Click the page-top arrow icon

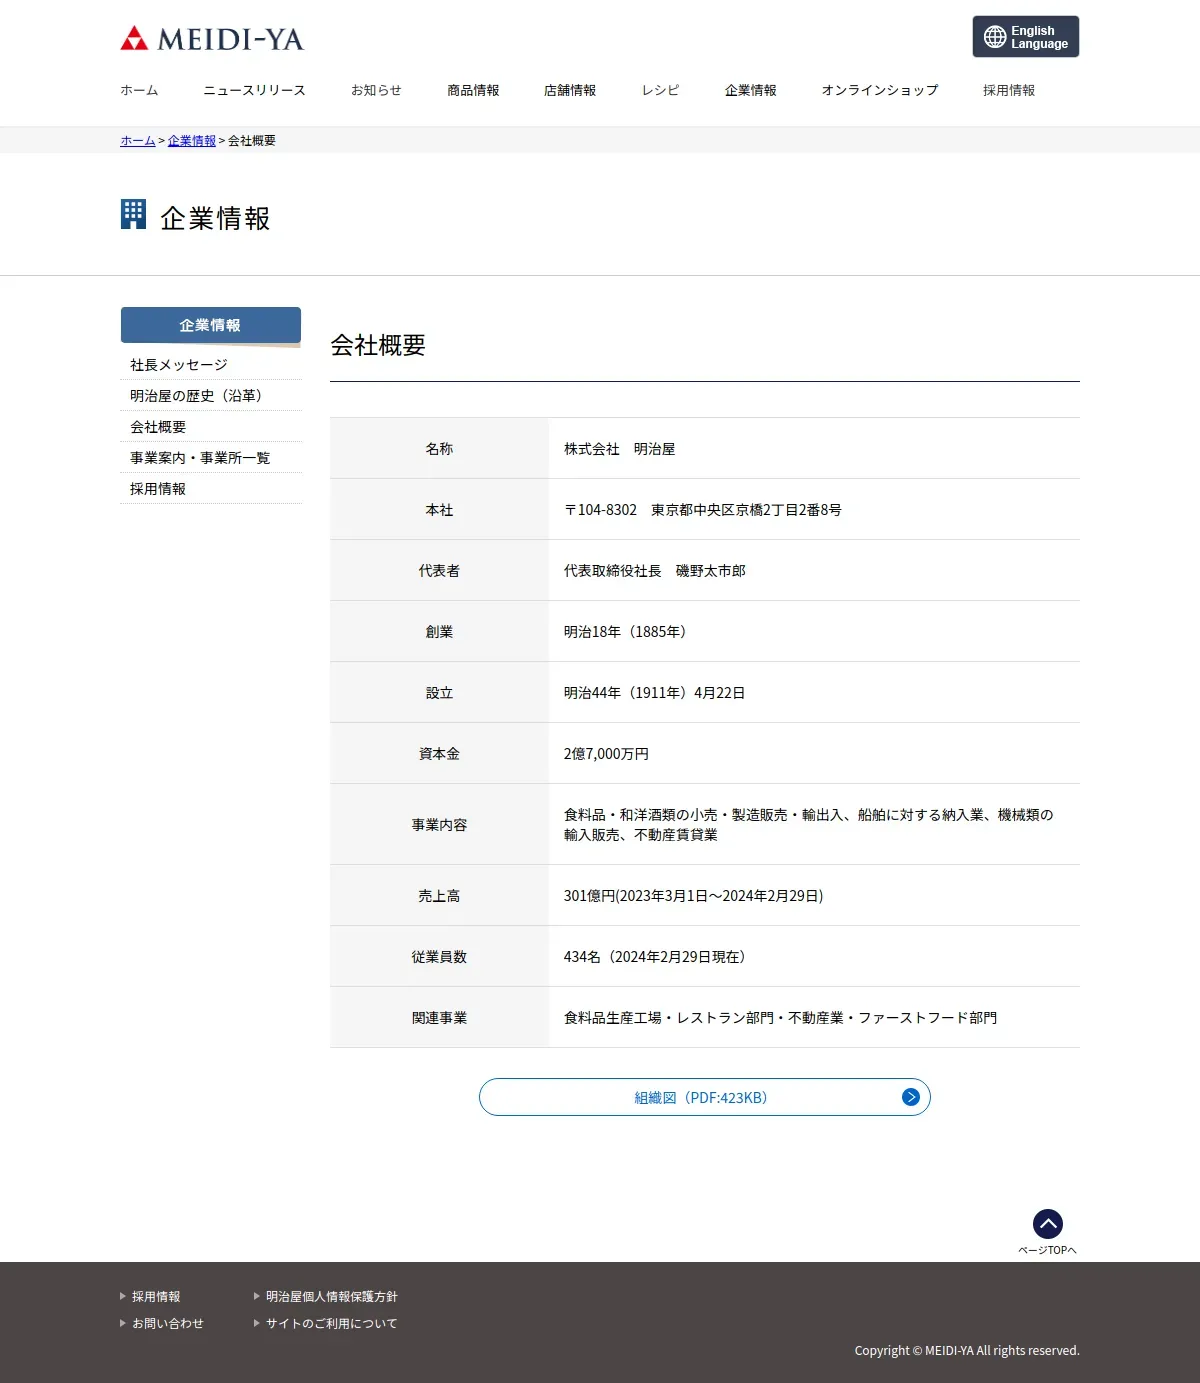1048,1224
